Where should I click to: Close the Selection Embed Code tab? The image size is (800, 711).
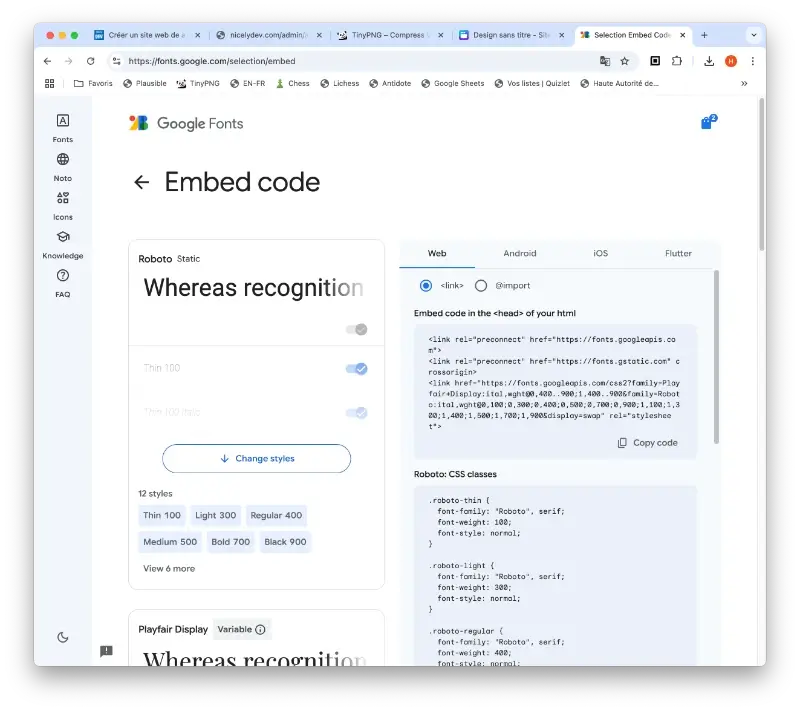tap(683, 35)
